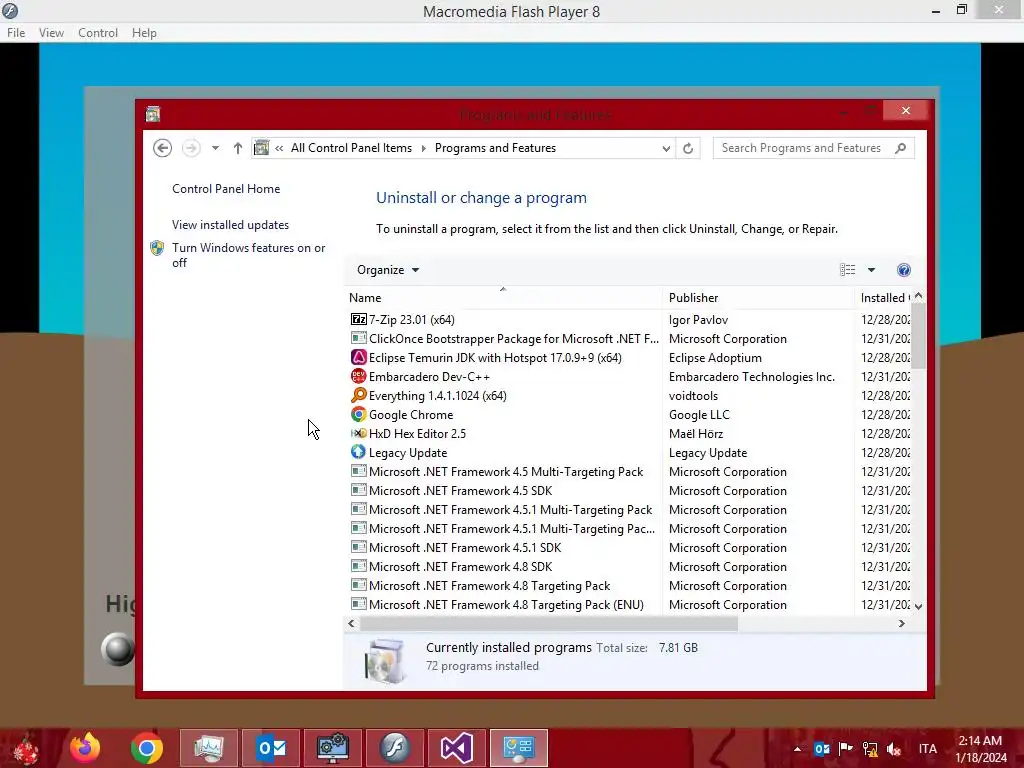Image resolution: width=1024 pixels, height=768 pixels.
Task: Select the Legacy Update program icon
Action: [359, 452]
